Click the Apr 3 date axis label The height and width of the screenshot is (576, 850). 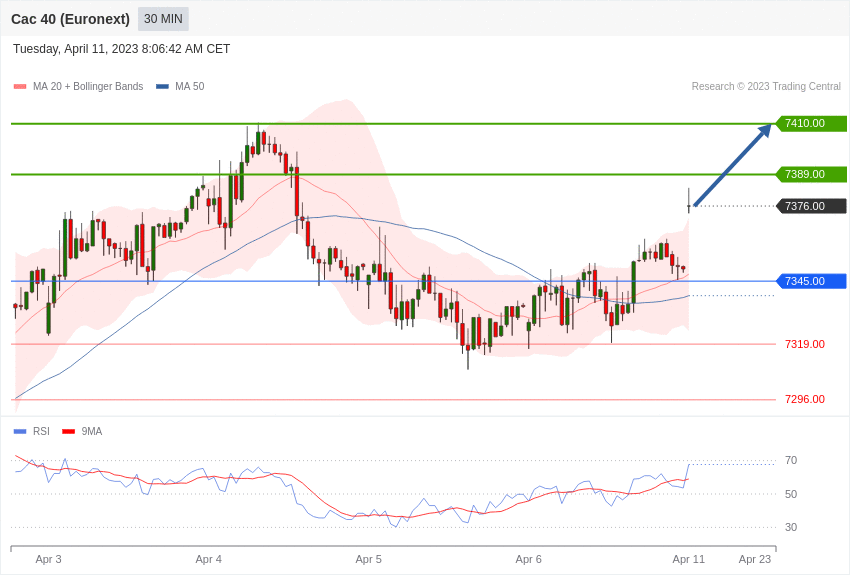pos(48,559)
